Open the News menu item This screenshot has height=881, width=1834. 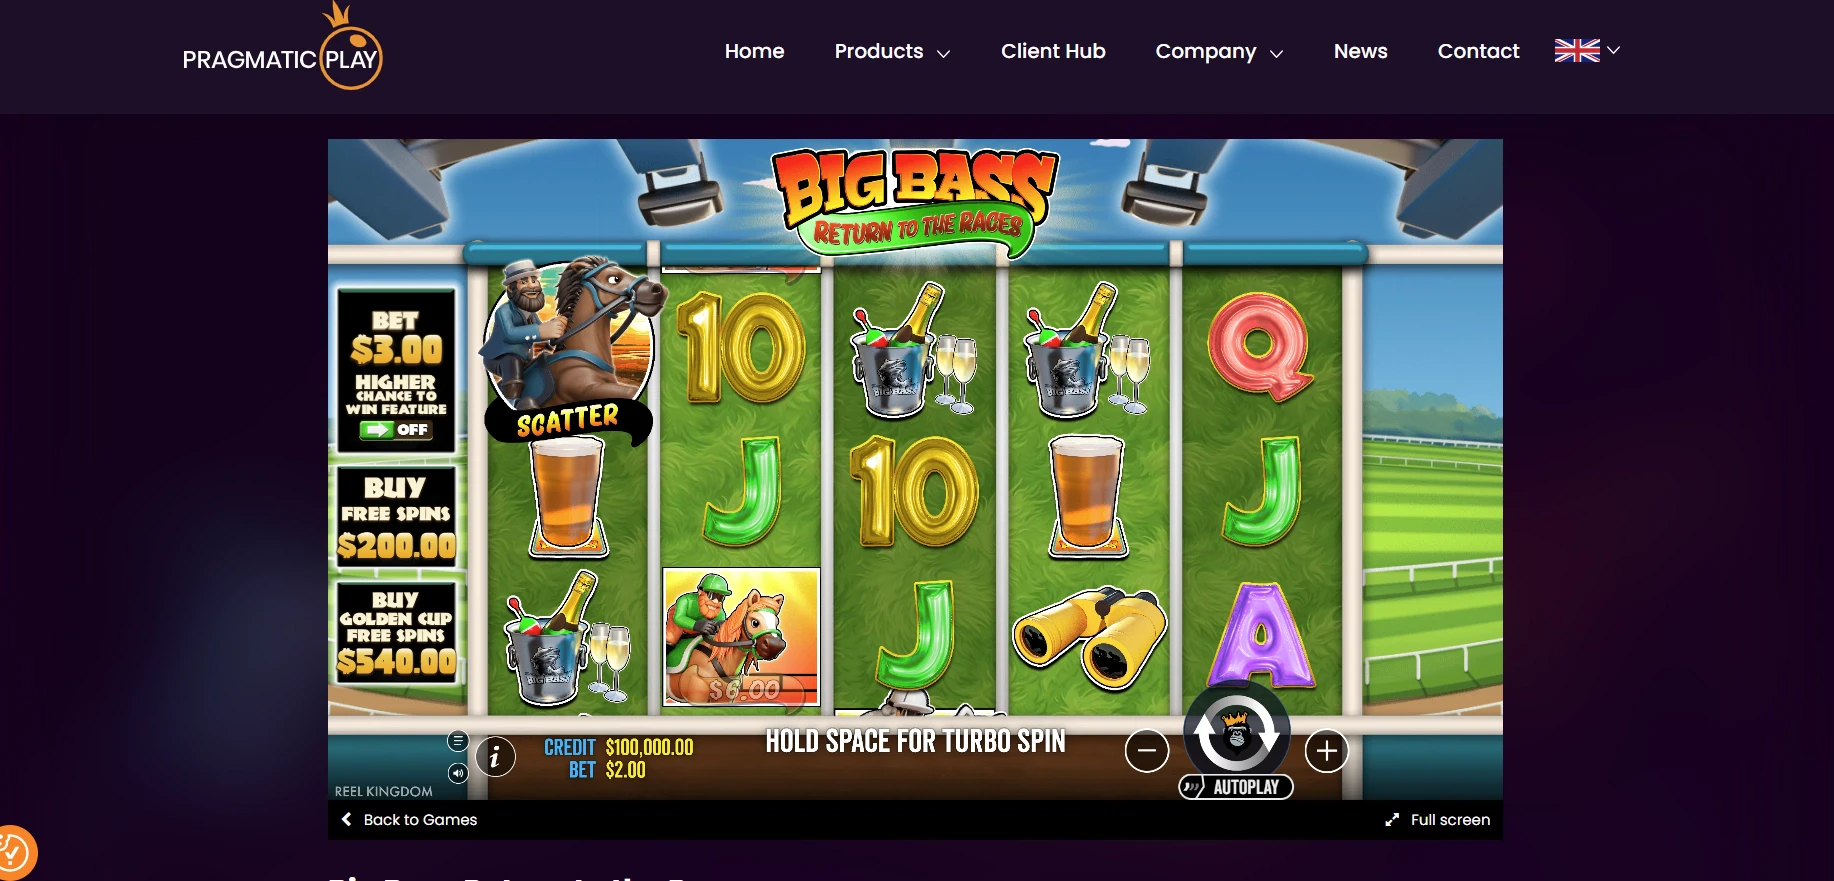click(x=1360, y=51)
